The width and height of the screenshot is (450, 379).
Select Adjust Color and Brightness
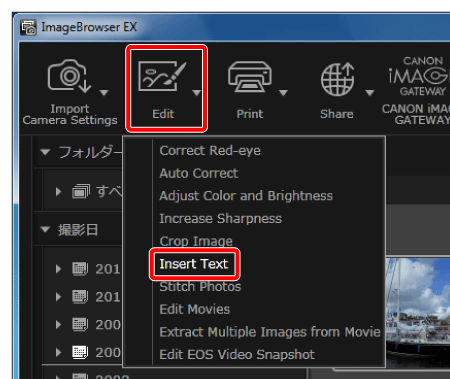pos(246,196)
